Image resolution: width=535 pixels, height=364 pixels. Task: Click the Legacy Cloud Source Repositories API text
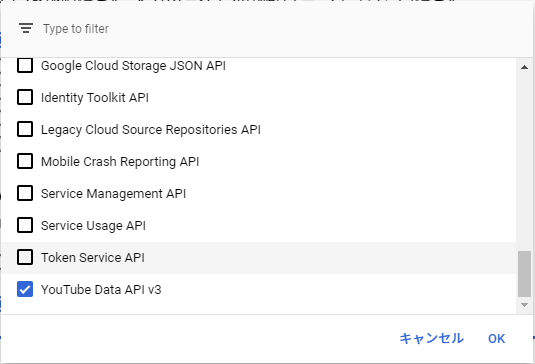click(151, 130)
